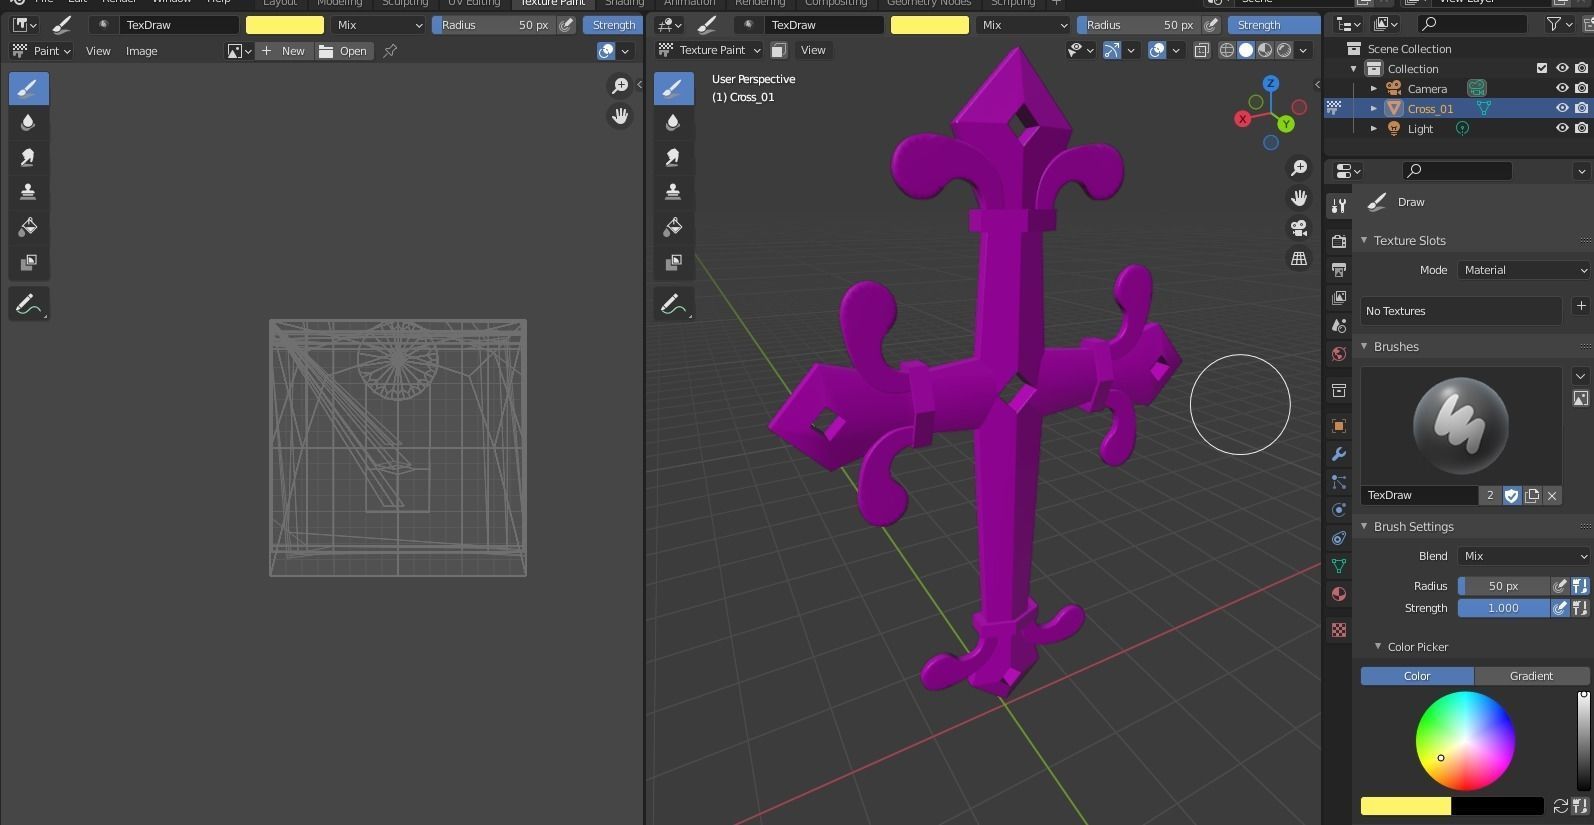Switch to solid viewport shading
1594x825 pixels.
point(1246,50)
